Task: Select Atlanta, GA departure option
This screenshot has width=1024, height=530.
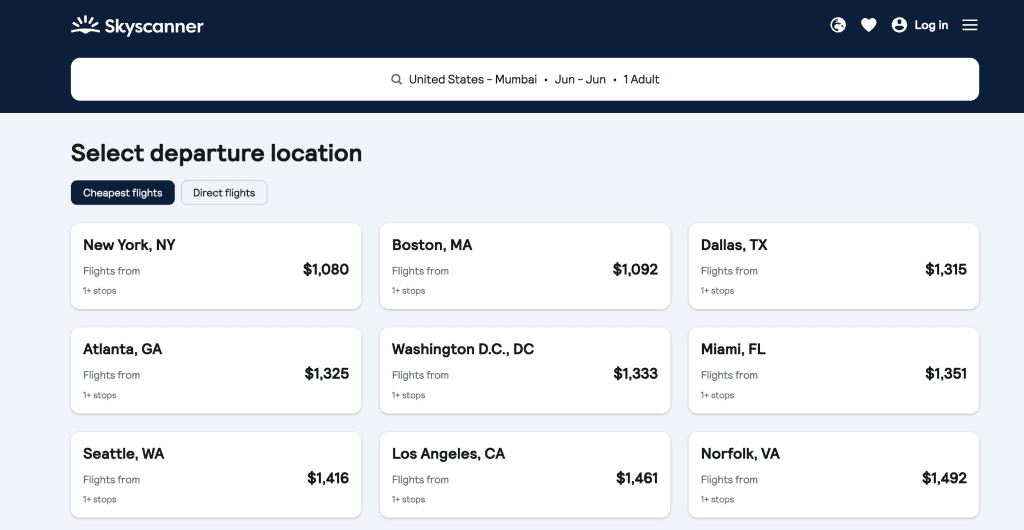Action: 216,370
